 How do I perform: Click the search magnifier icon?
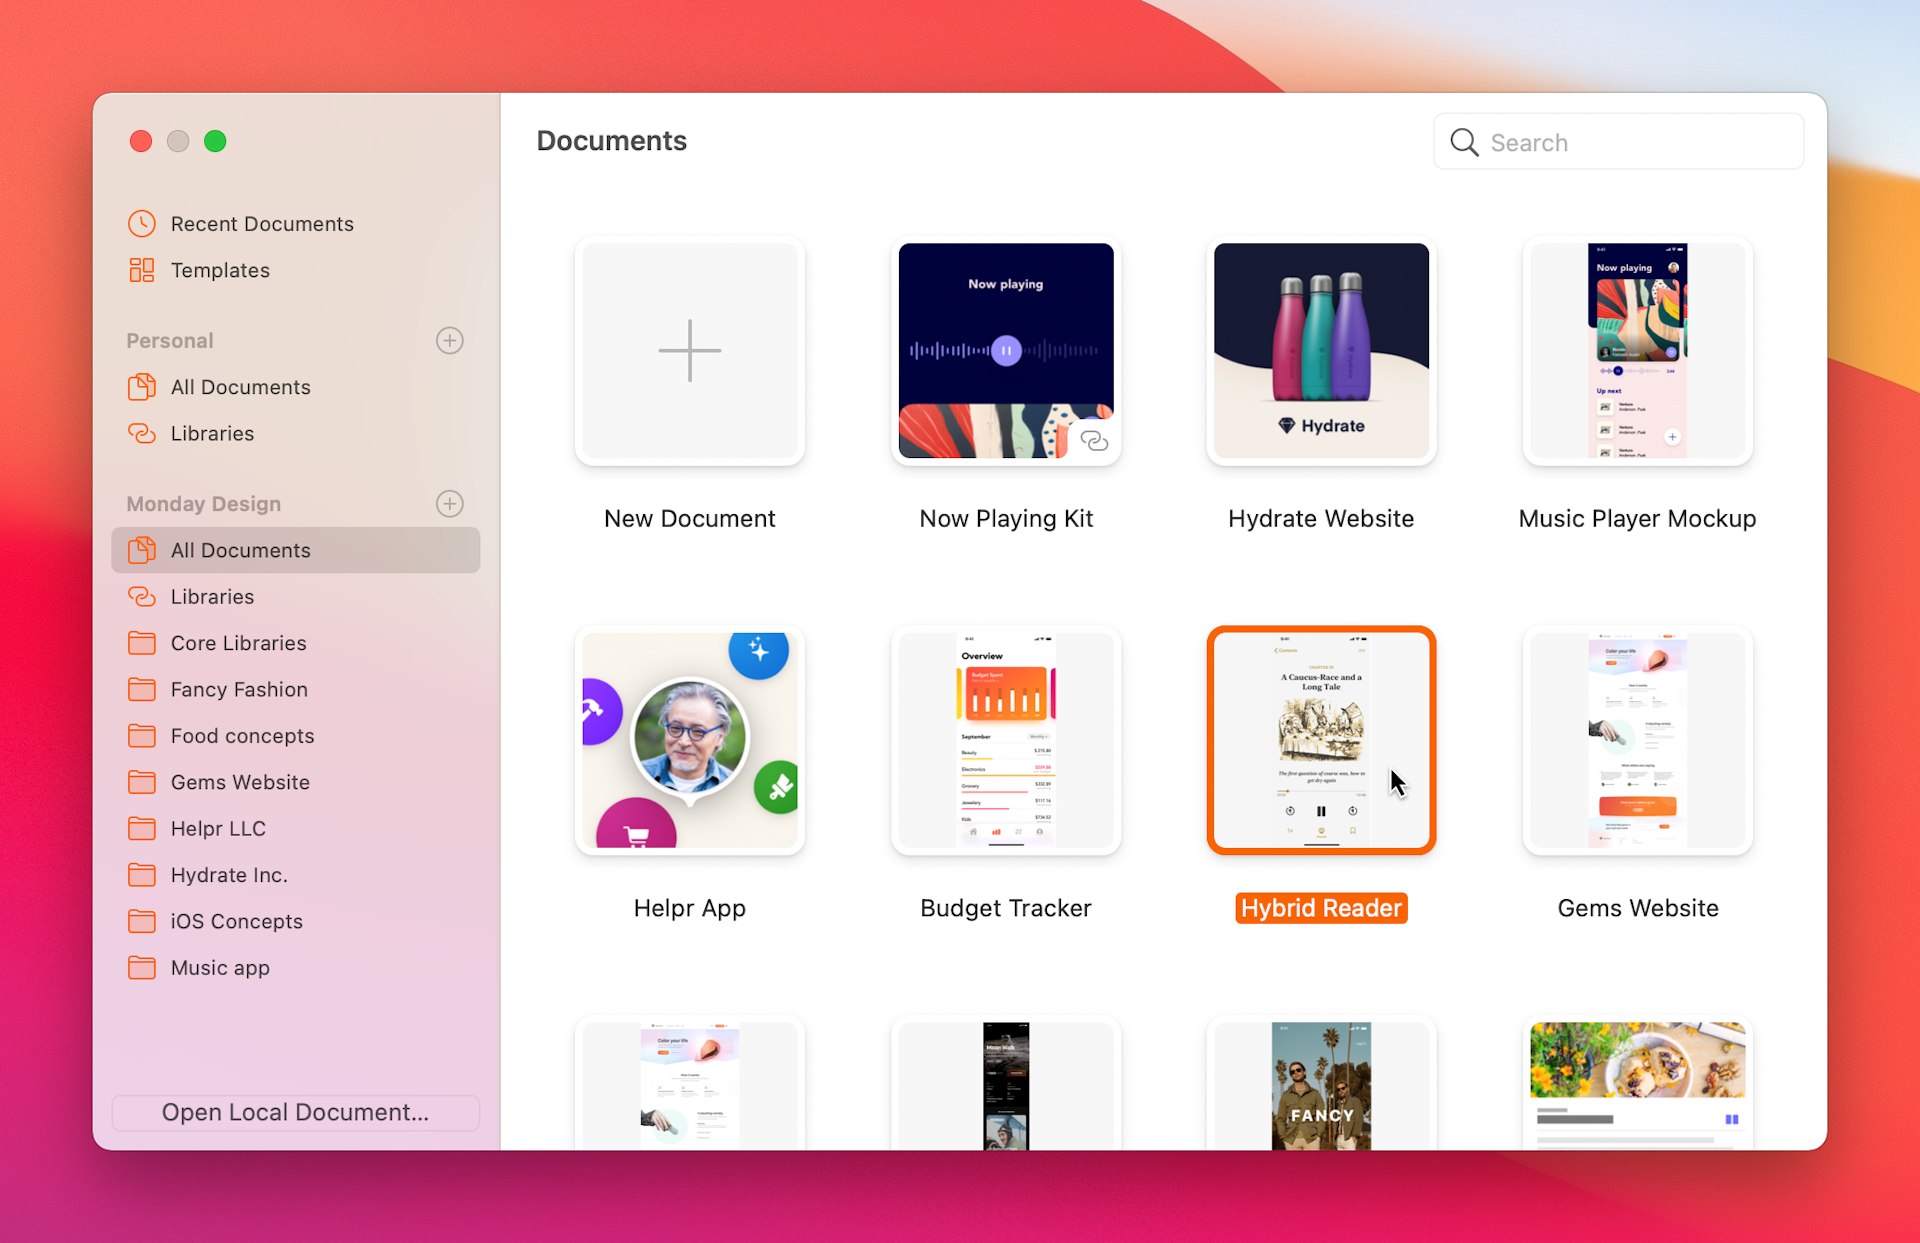(1464, 142)
